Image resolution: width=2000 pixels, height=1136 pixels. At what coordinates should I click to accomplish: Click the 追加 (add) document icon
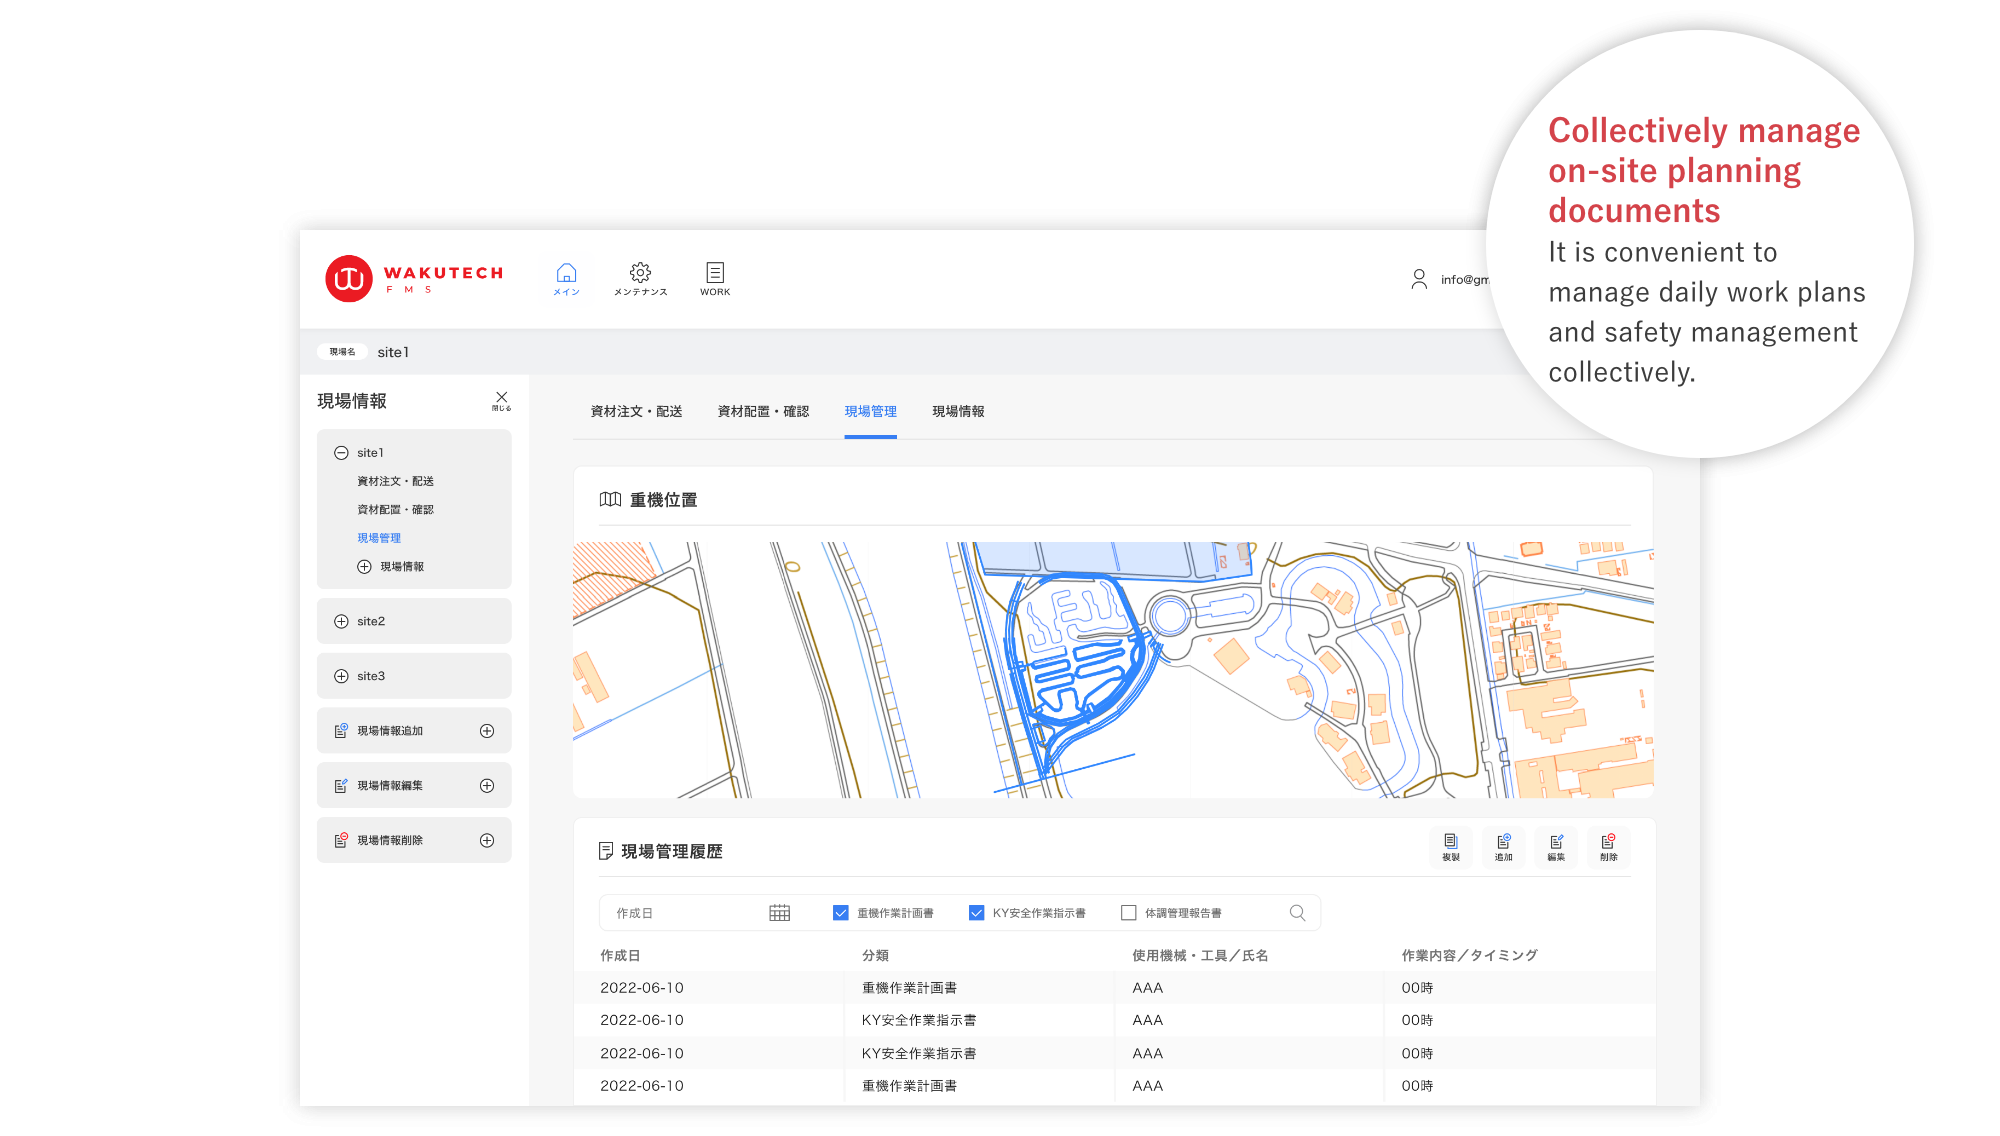[1503, 845]
